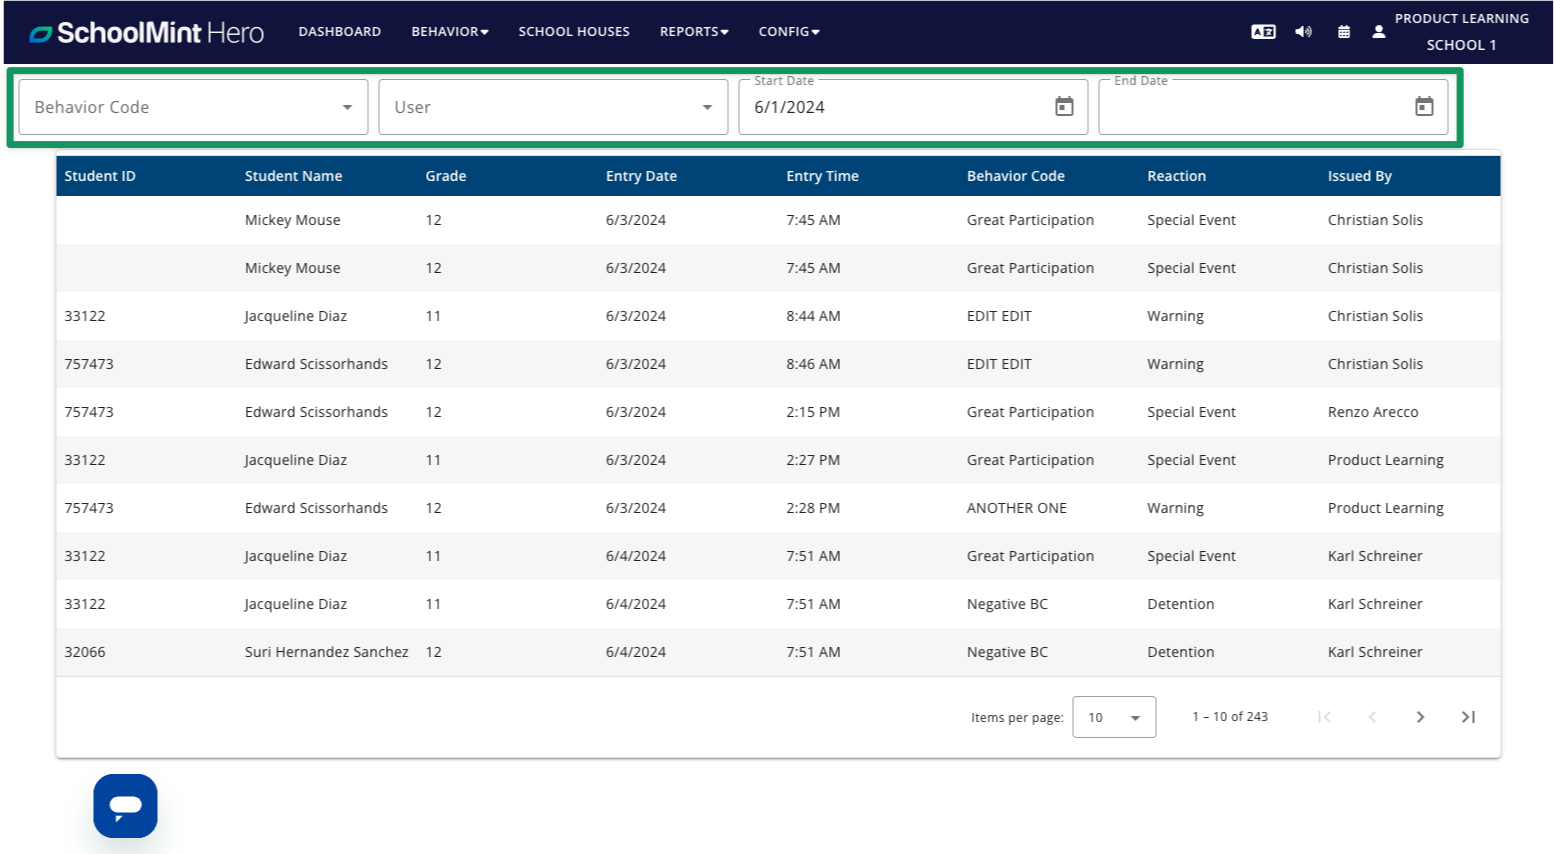Click the 2:15 PM entry time
The image size is (1554, 854).
pyautogui.click(x=813, y=412)
